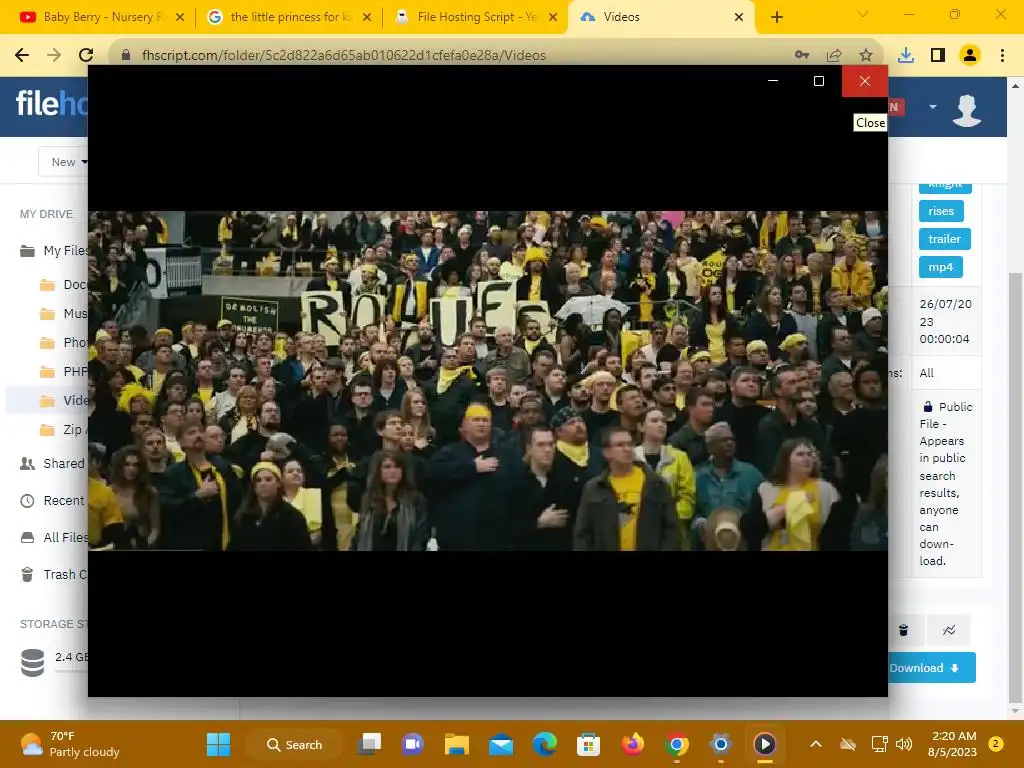The width and height of the screenshot is (1024, 768).
Task: Close the Videos tab
Action: (739, 17)
